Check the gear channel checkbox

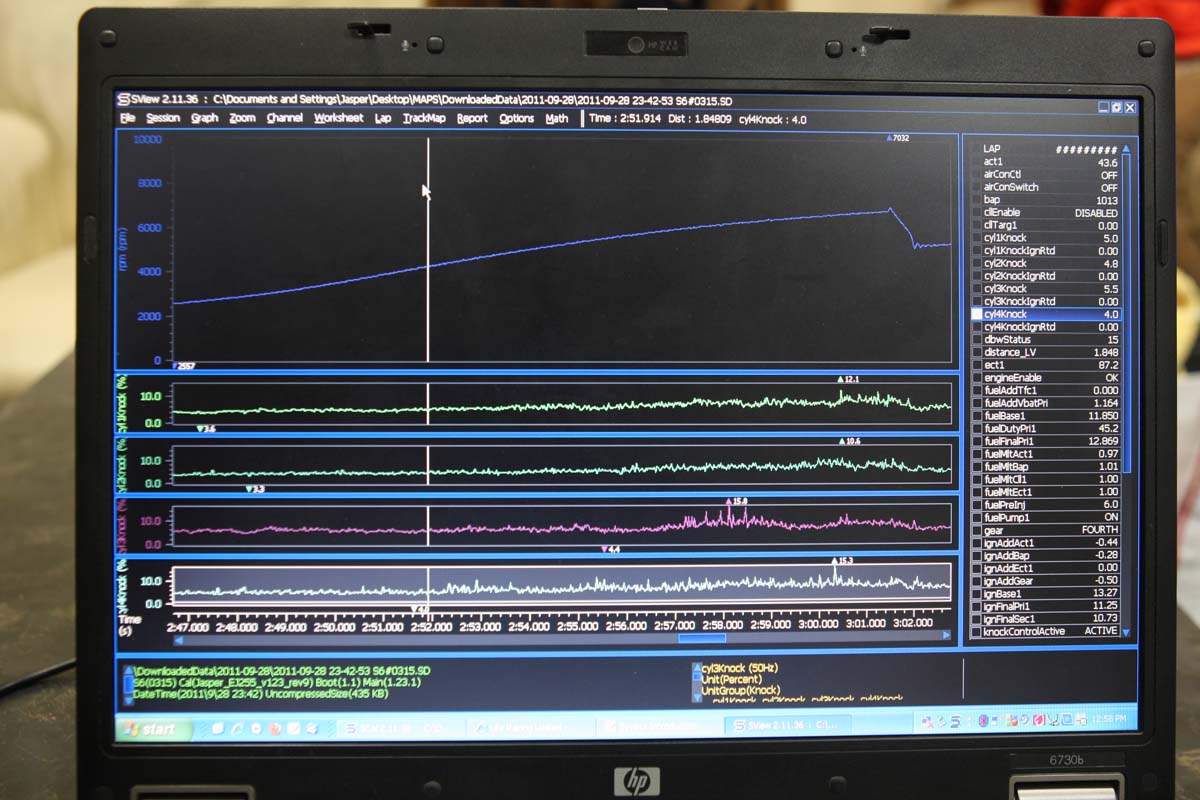click(x=977, y=530)
